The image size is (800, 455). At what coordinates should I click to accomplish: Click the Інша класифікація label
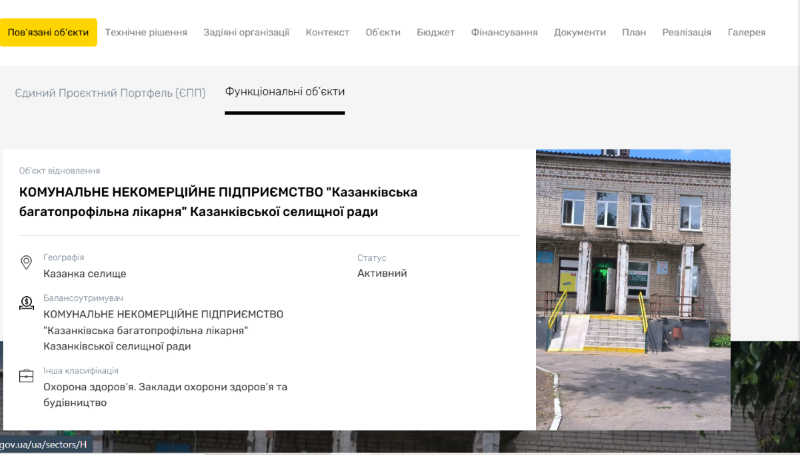(81, 371)
